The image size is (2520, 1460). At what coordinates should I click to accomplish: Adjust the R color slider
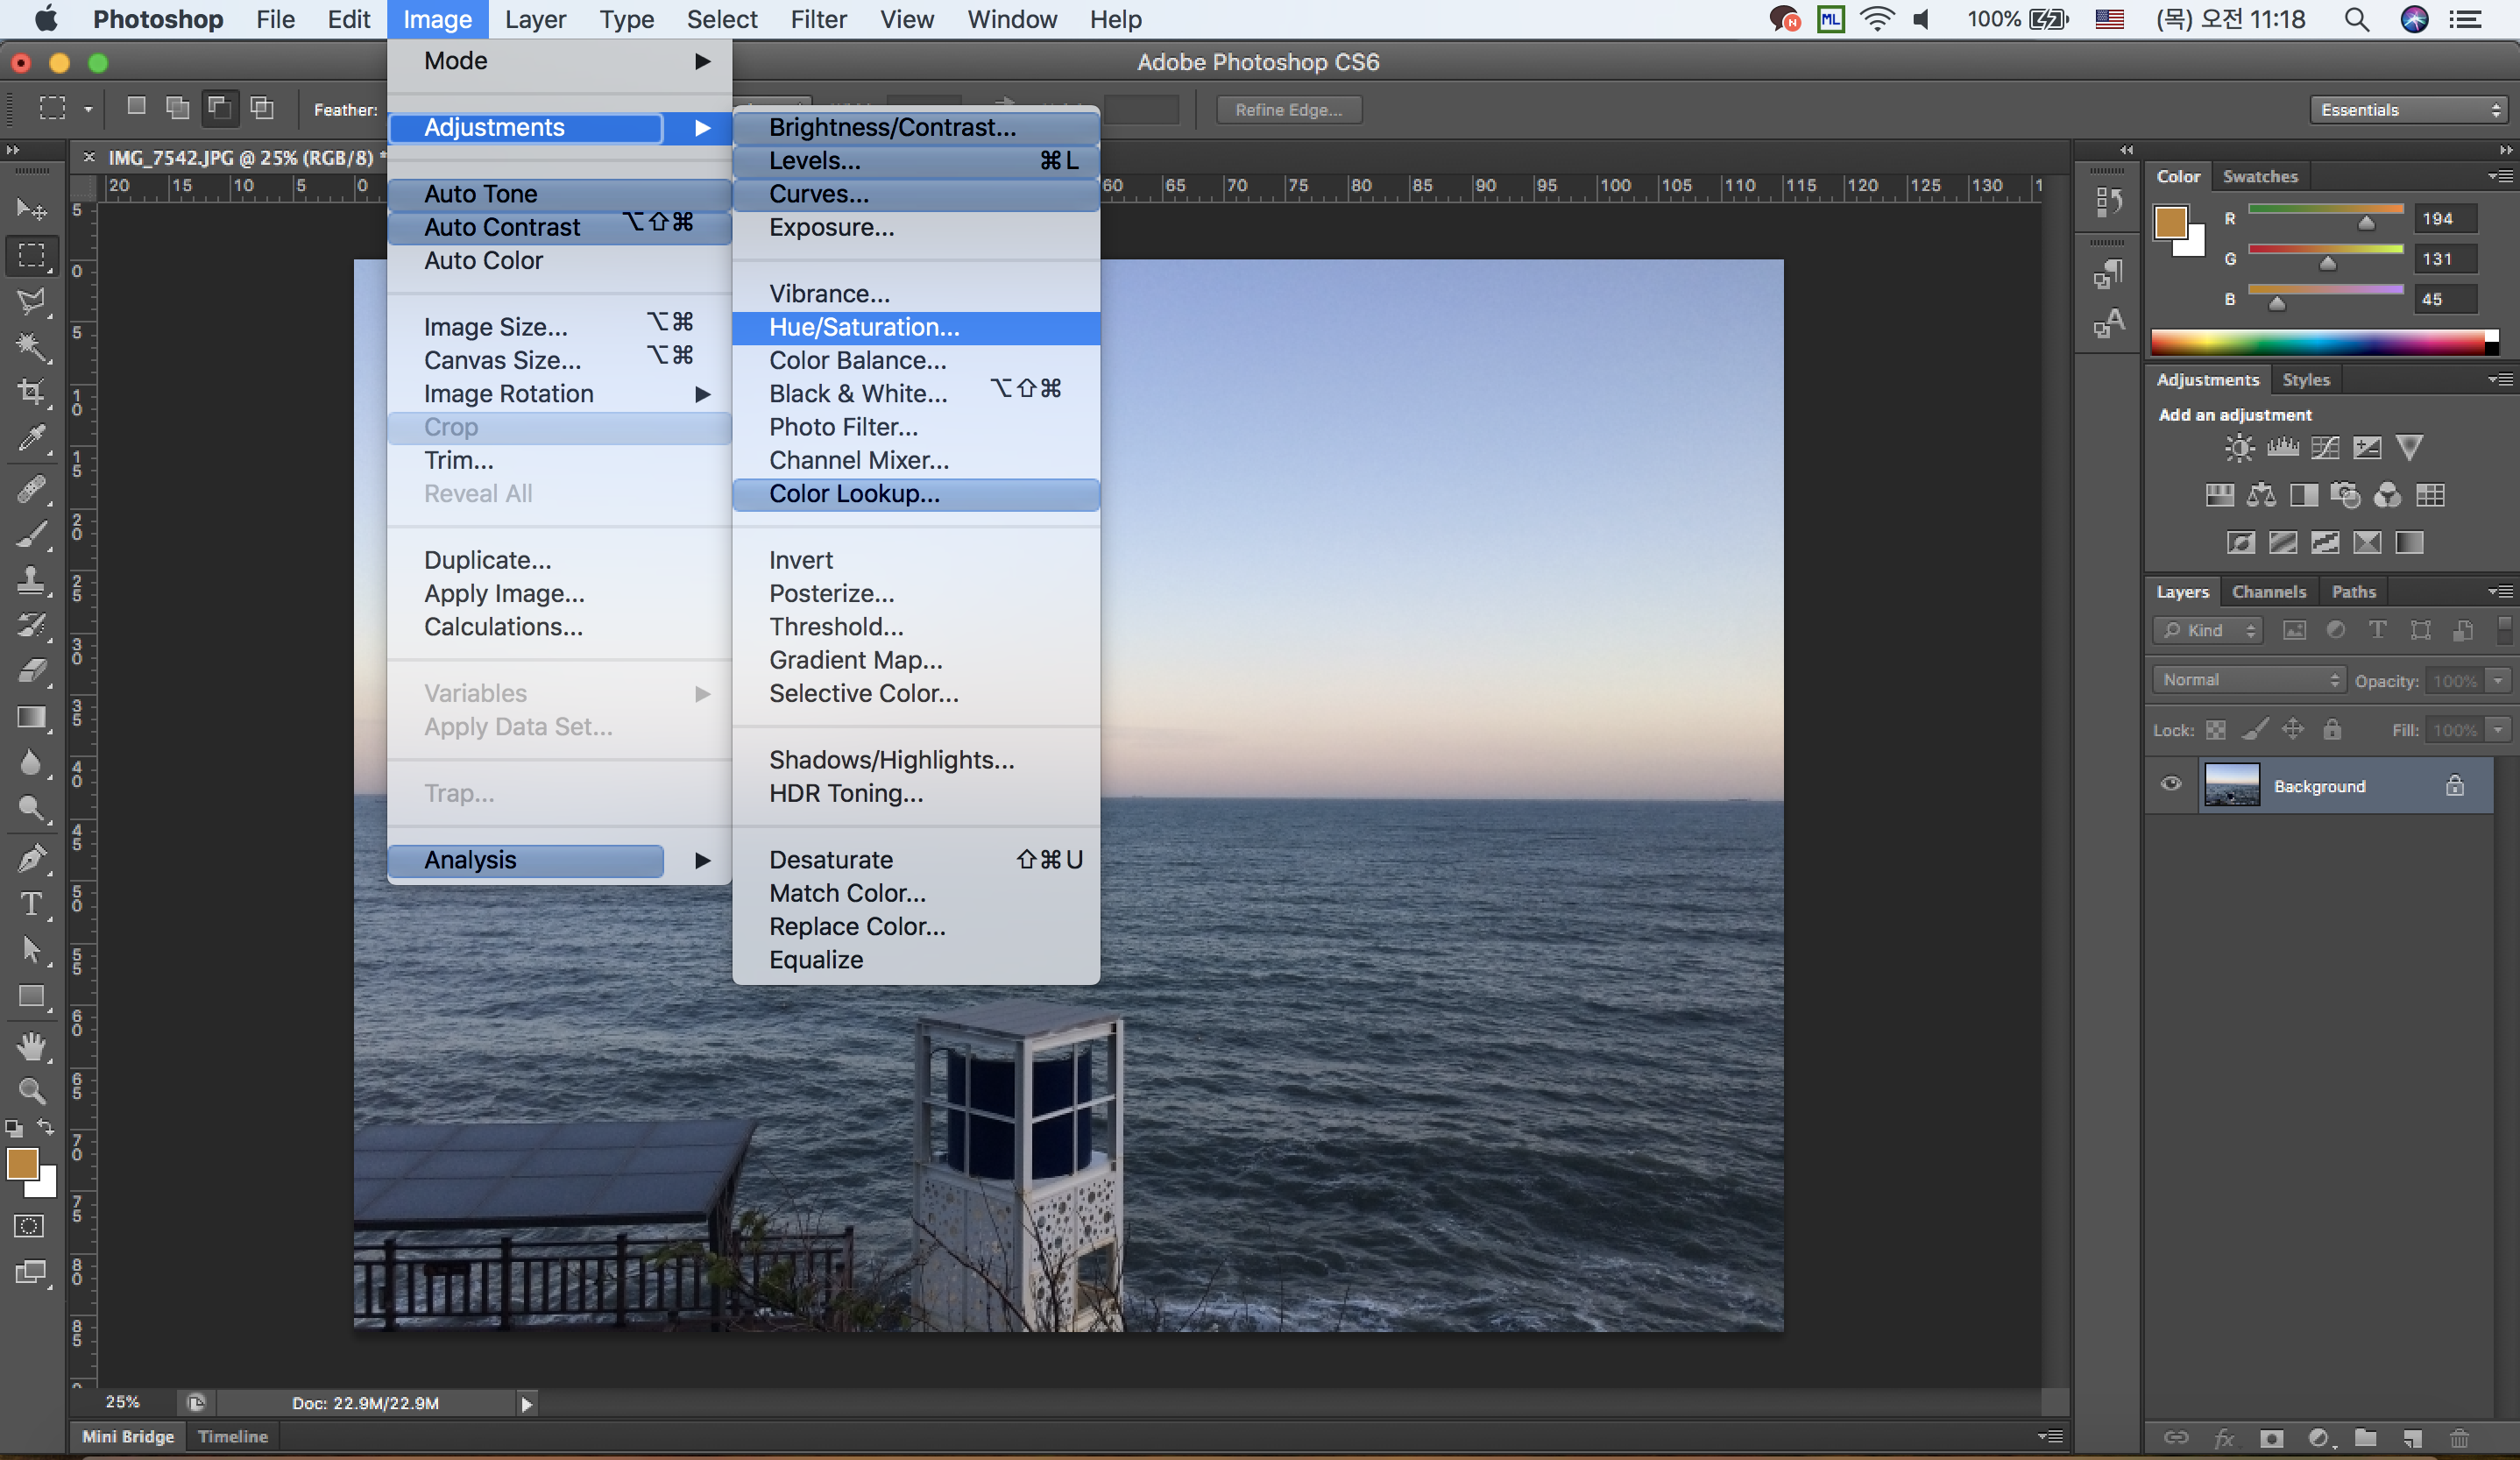tap(2365, 223)
